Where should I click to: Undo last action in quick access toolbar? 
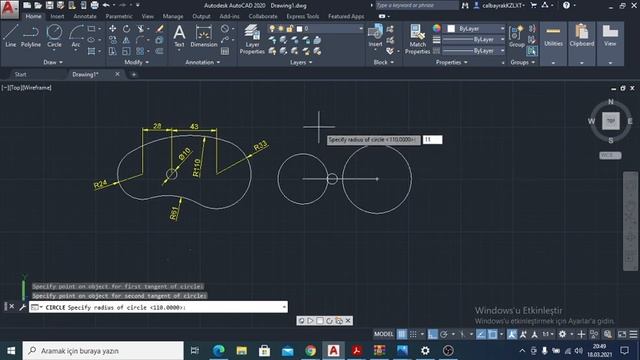tap(106, 5)
